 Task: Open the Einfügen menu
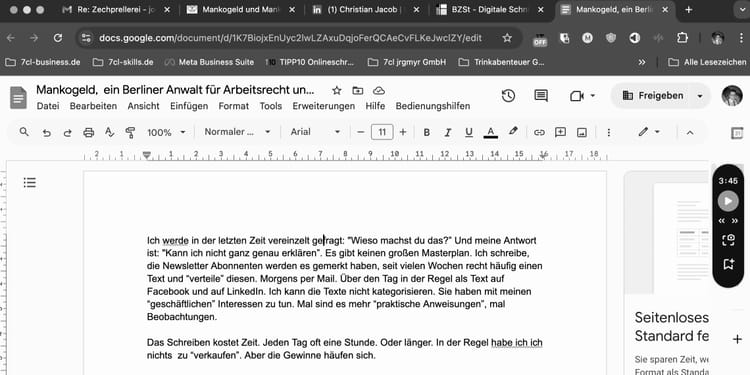[189, 106]
